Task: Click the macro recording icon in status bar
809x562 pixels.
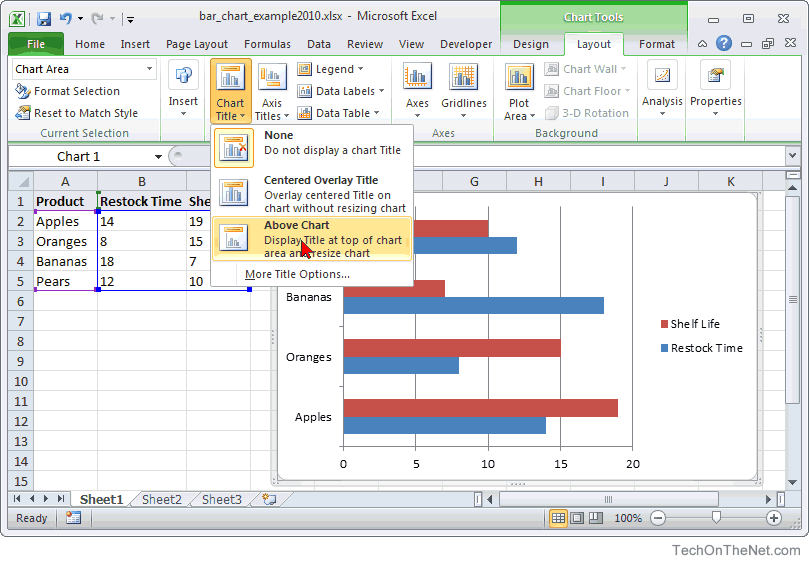Action: point(73,518)
